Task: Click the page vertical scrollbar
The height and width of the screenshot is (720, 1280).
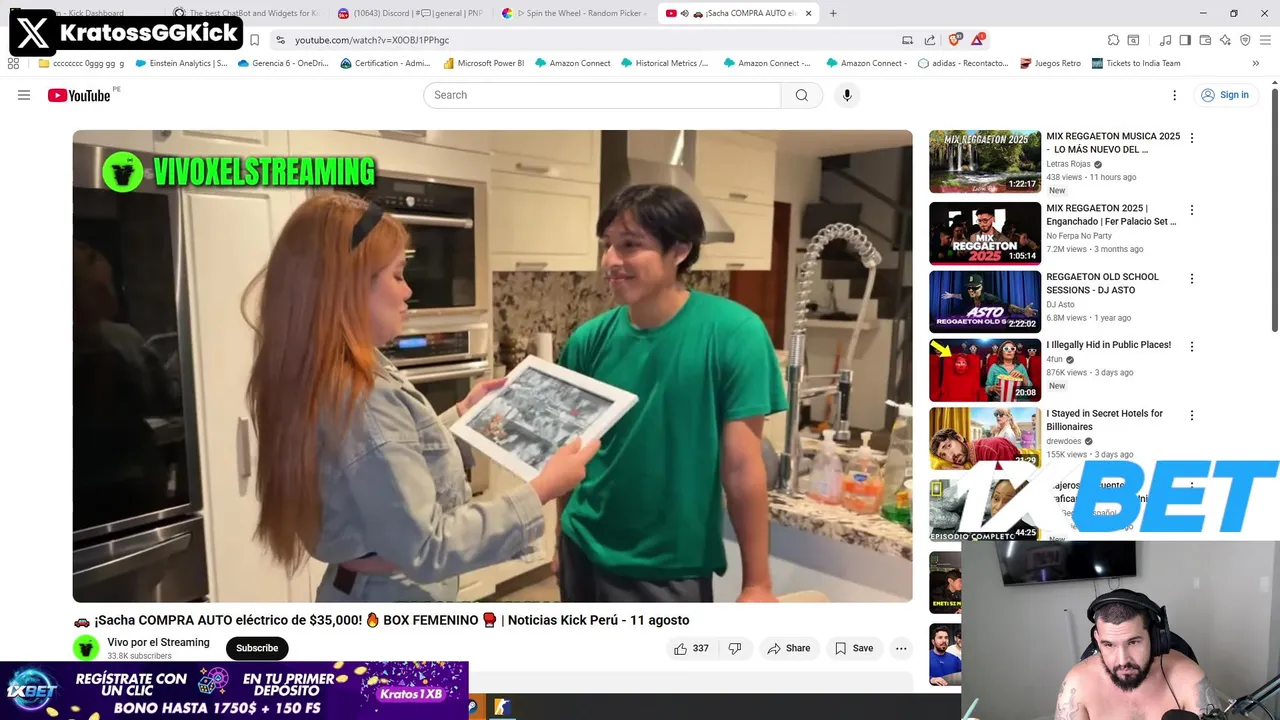Action: pyautogui.click(x=1274, y=210)
